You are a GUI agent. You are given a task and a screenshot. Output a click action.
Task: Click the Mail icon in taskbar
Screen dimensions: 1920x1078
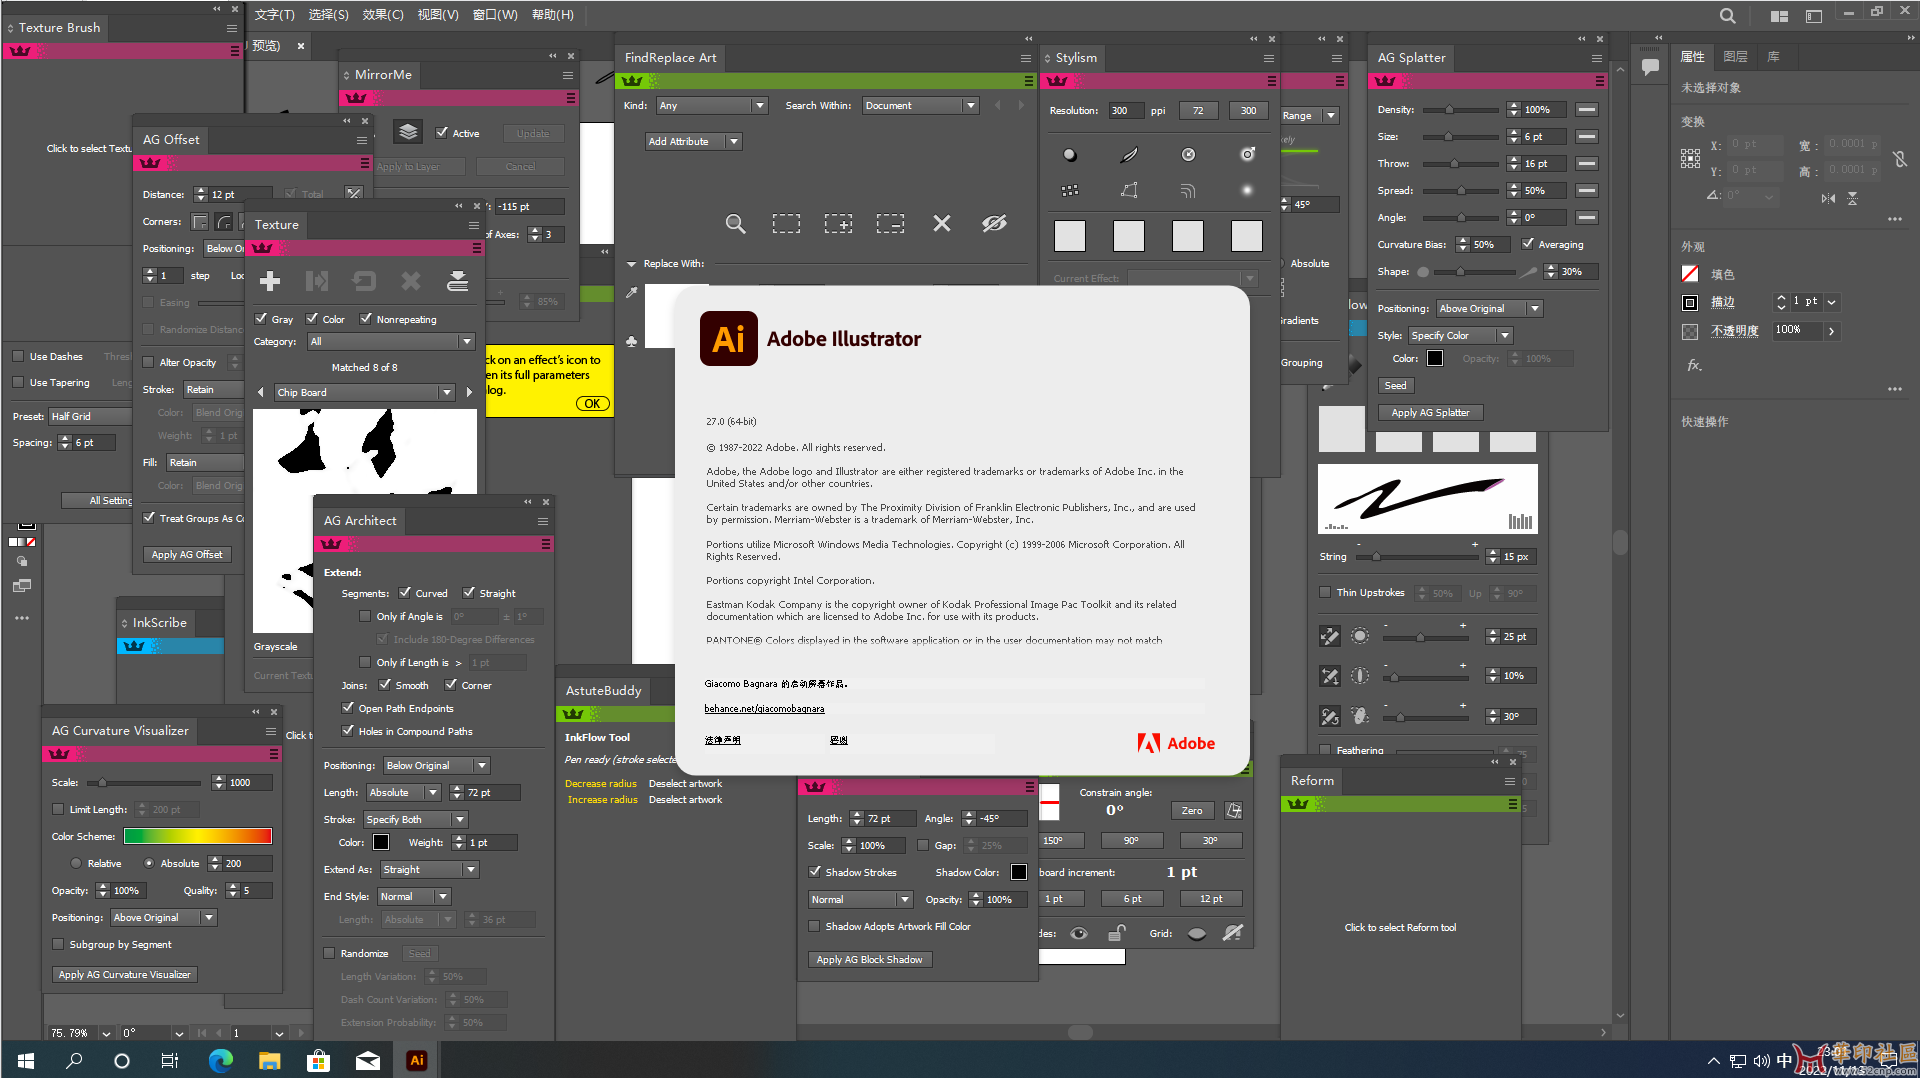[368, 1060]
